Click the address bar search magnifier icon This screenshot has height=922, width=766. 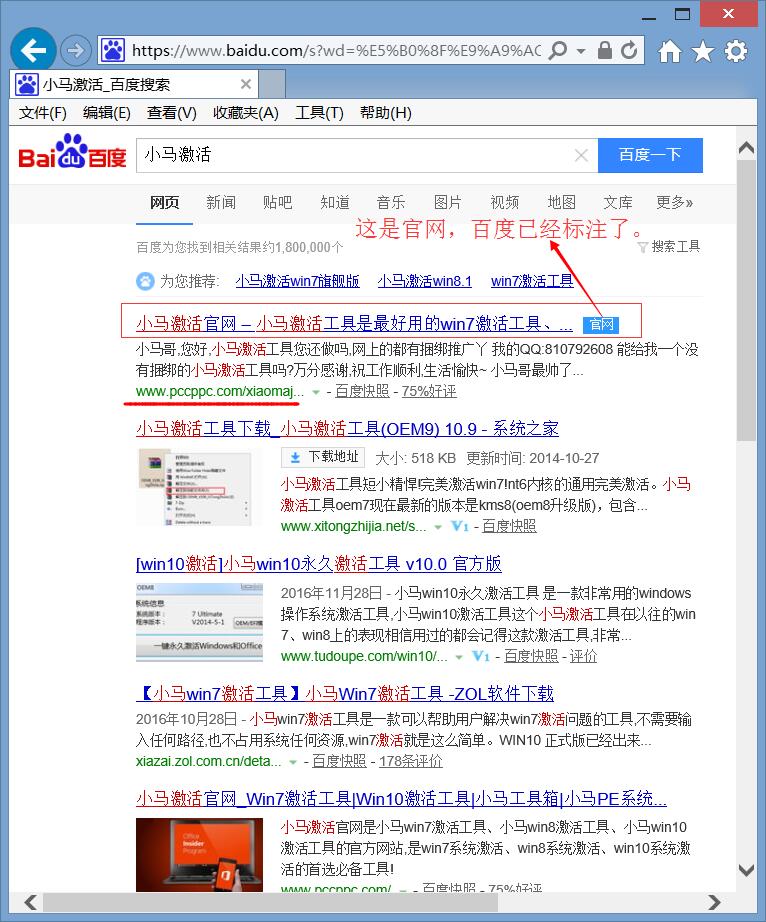click(x=557, y=51)
